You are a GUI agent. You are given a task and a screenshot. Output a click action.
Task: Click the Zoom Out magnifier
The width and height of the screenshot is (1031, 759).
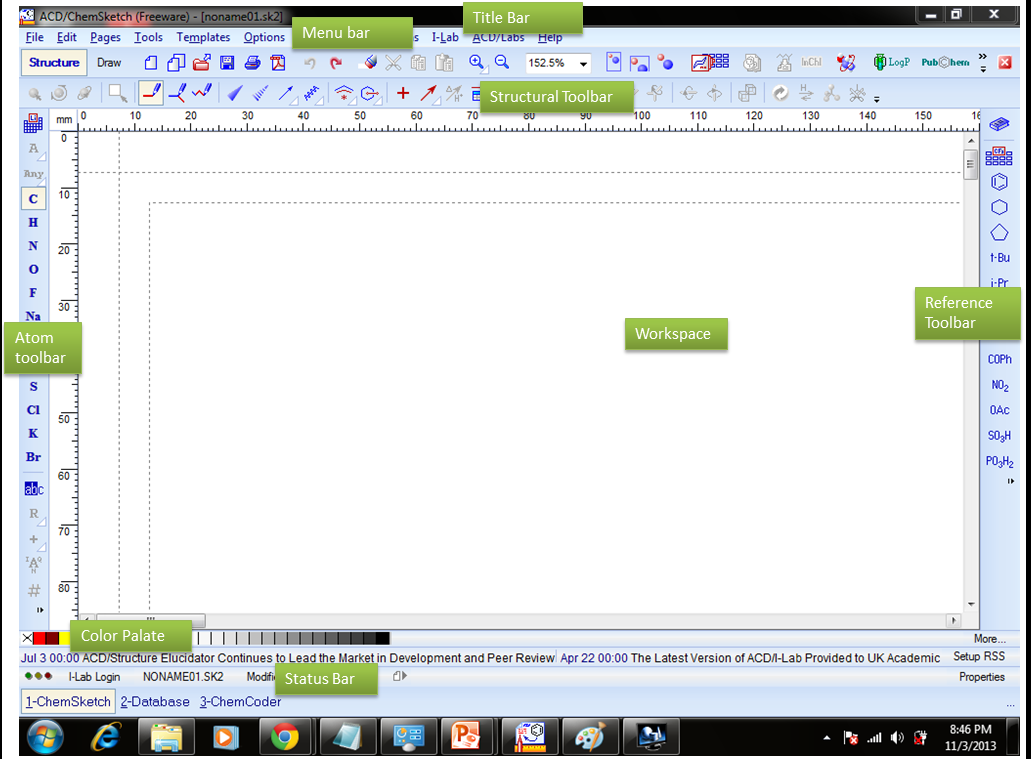(502, 62)
